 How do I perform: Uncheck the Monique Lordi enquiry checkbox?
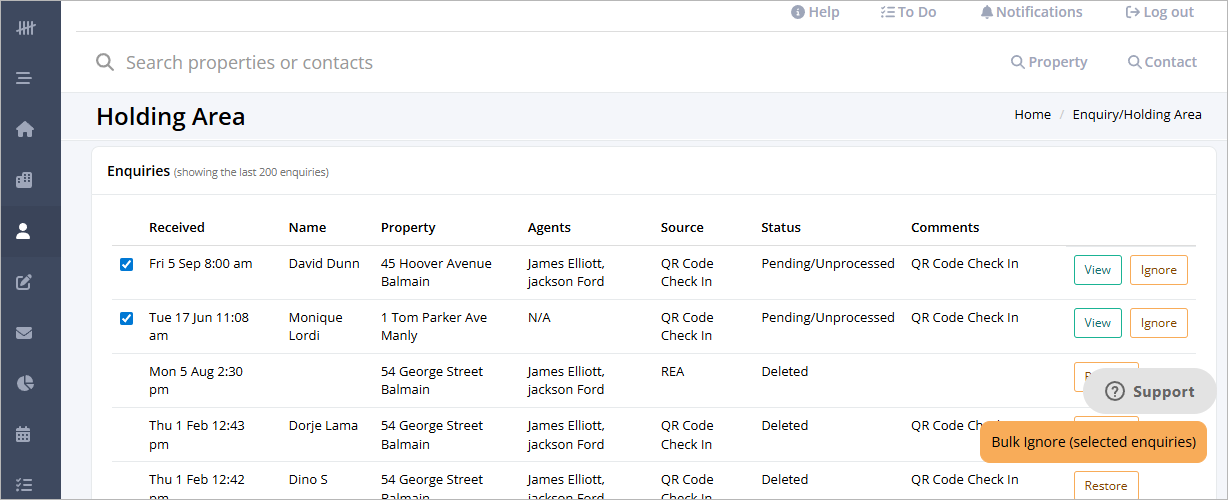(x=126, y=318)
